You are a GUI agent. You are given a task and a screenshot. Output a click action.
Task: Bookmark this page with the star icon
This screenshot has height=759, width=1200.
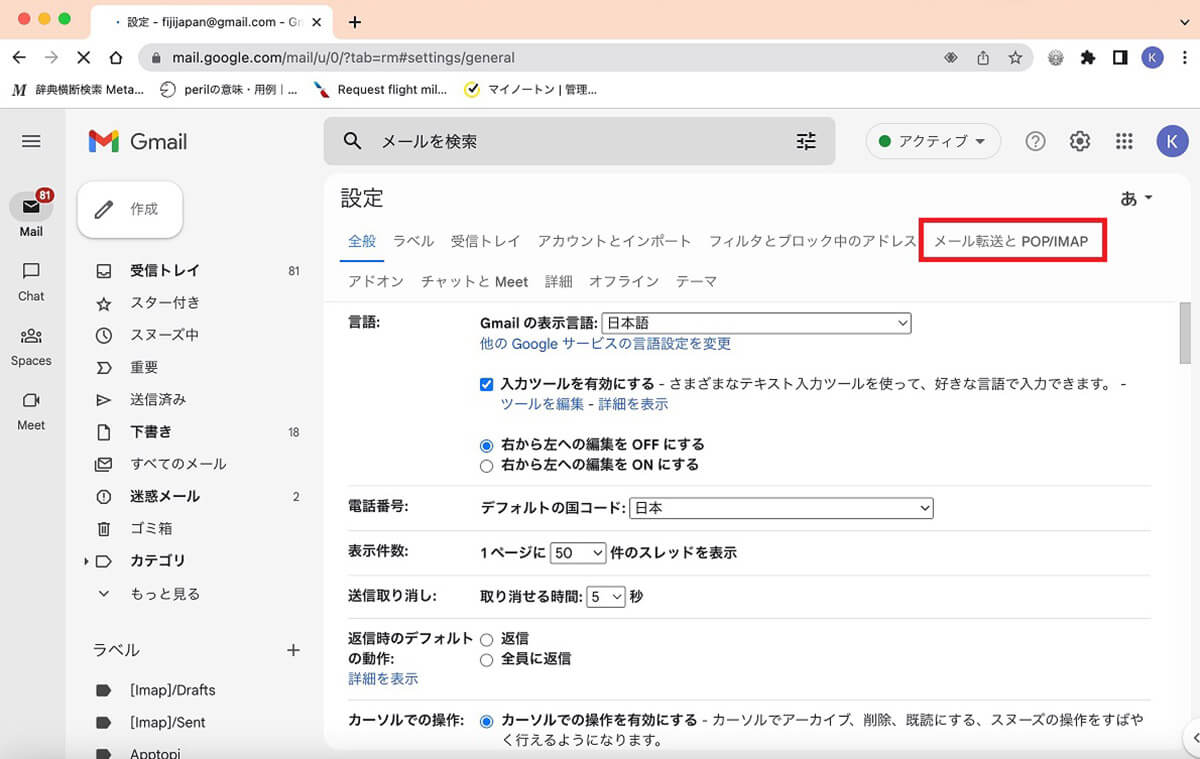pyautogui.click(x=1015, y=58)
